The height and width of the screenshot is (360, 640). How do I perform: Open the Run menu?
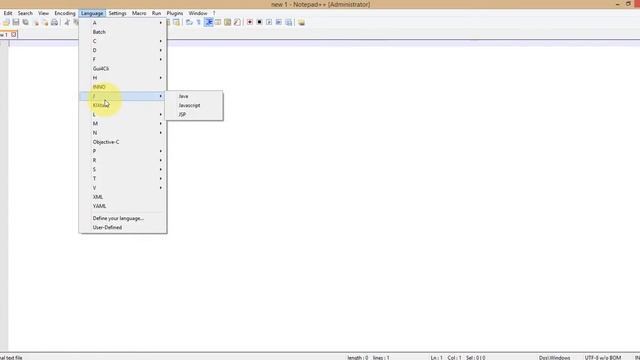156,13
